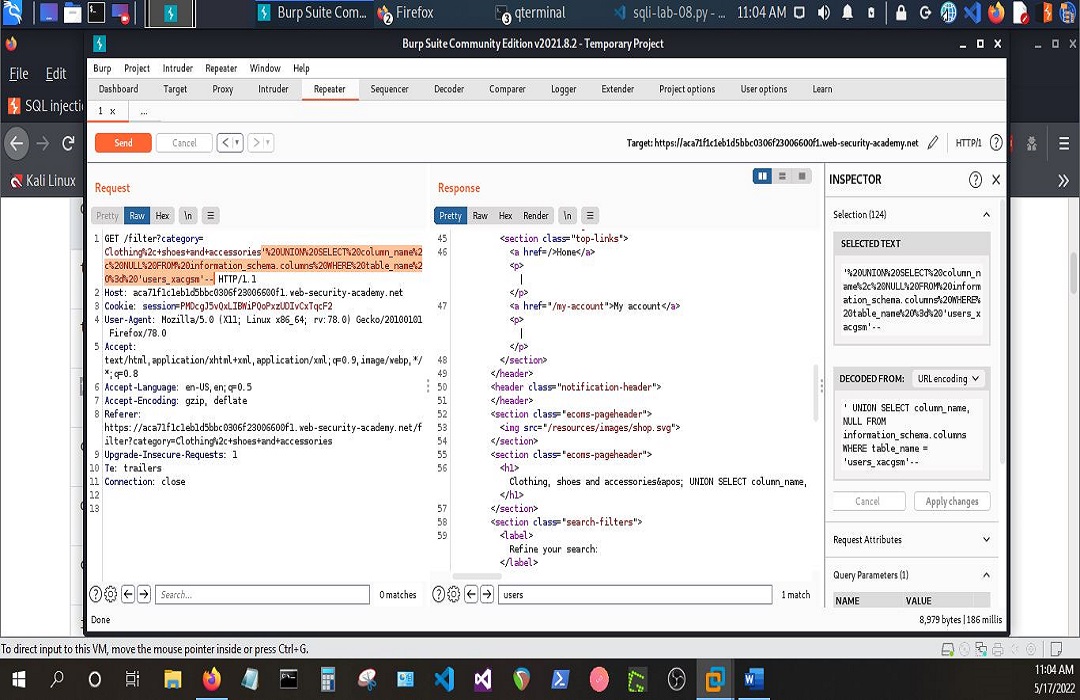Screen dimensions: 1080x700
Task: Close the Inspector panel
Action: click(996, 180)
